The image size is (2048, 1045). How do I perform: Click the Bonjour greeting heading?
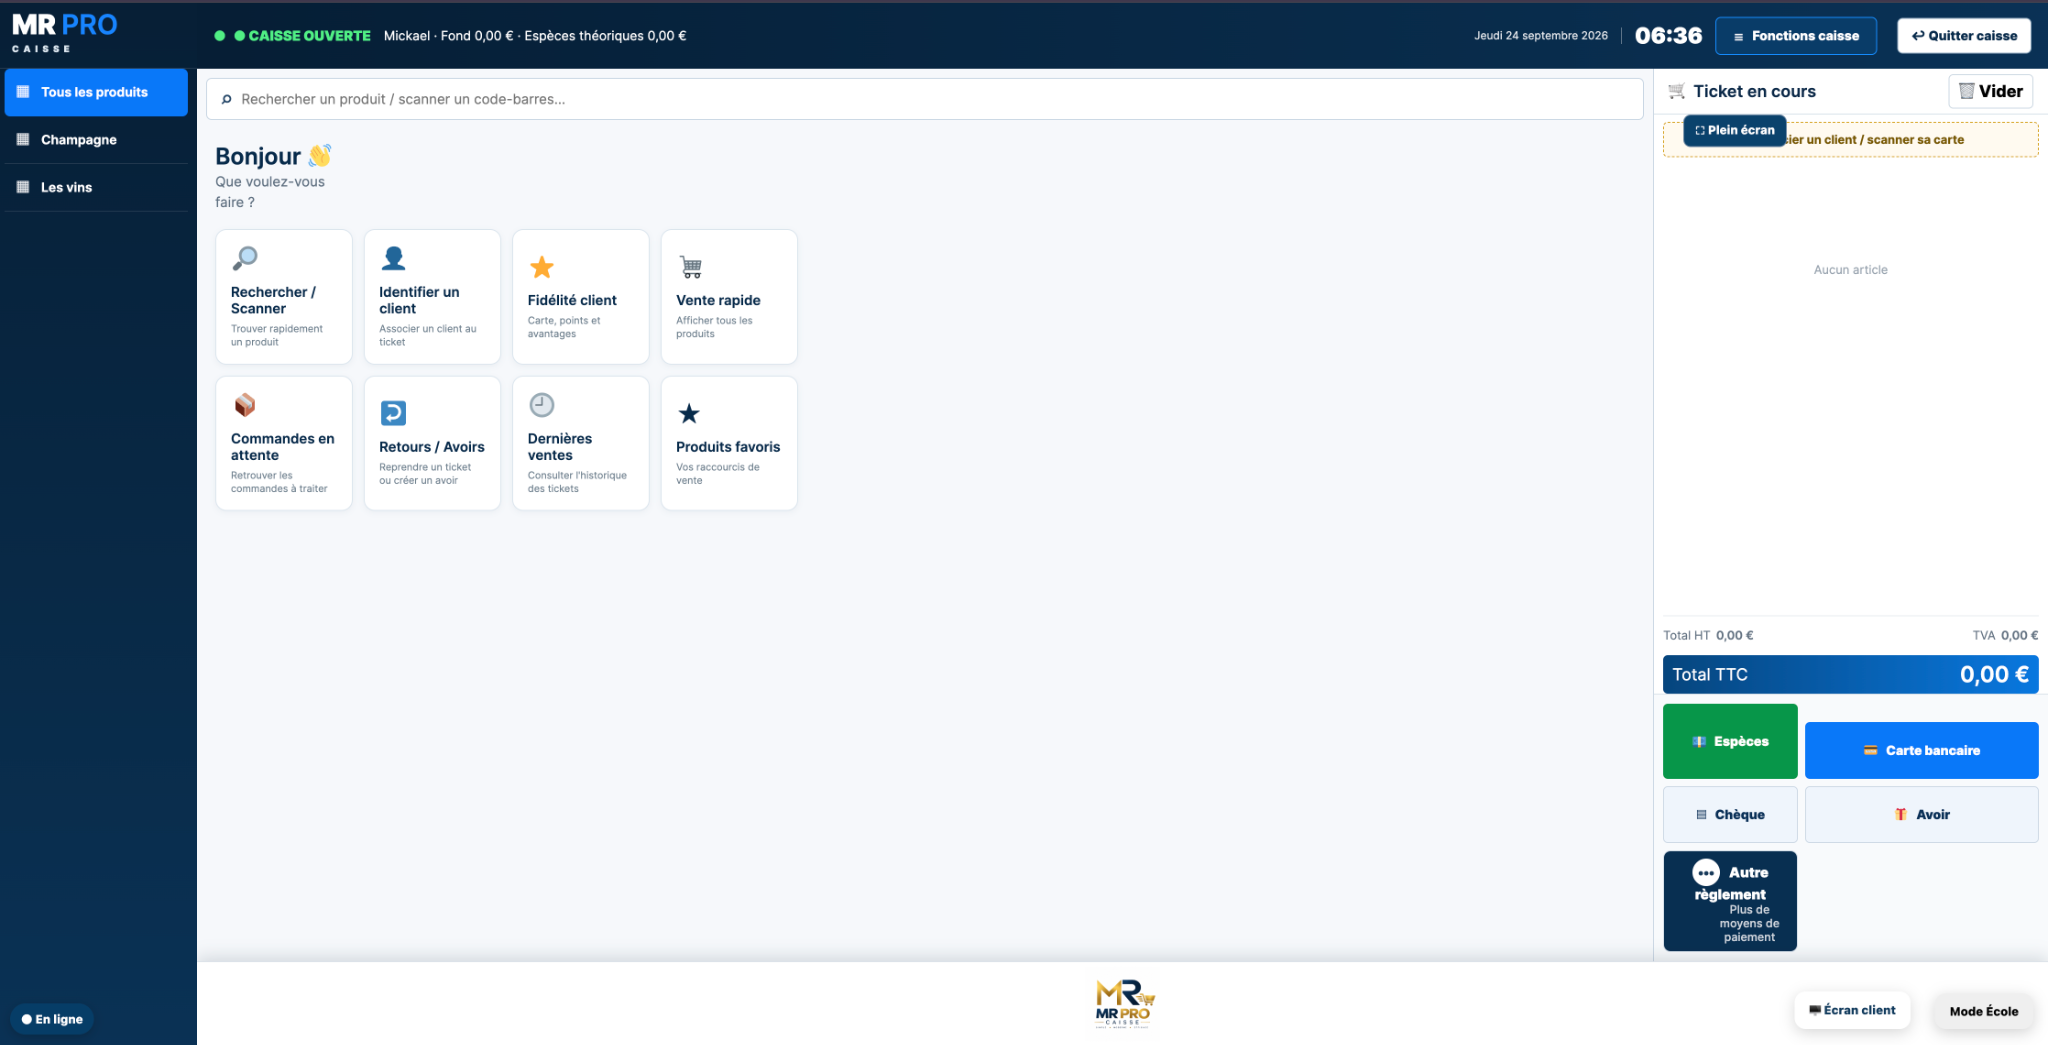273,156
